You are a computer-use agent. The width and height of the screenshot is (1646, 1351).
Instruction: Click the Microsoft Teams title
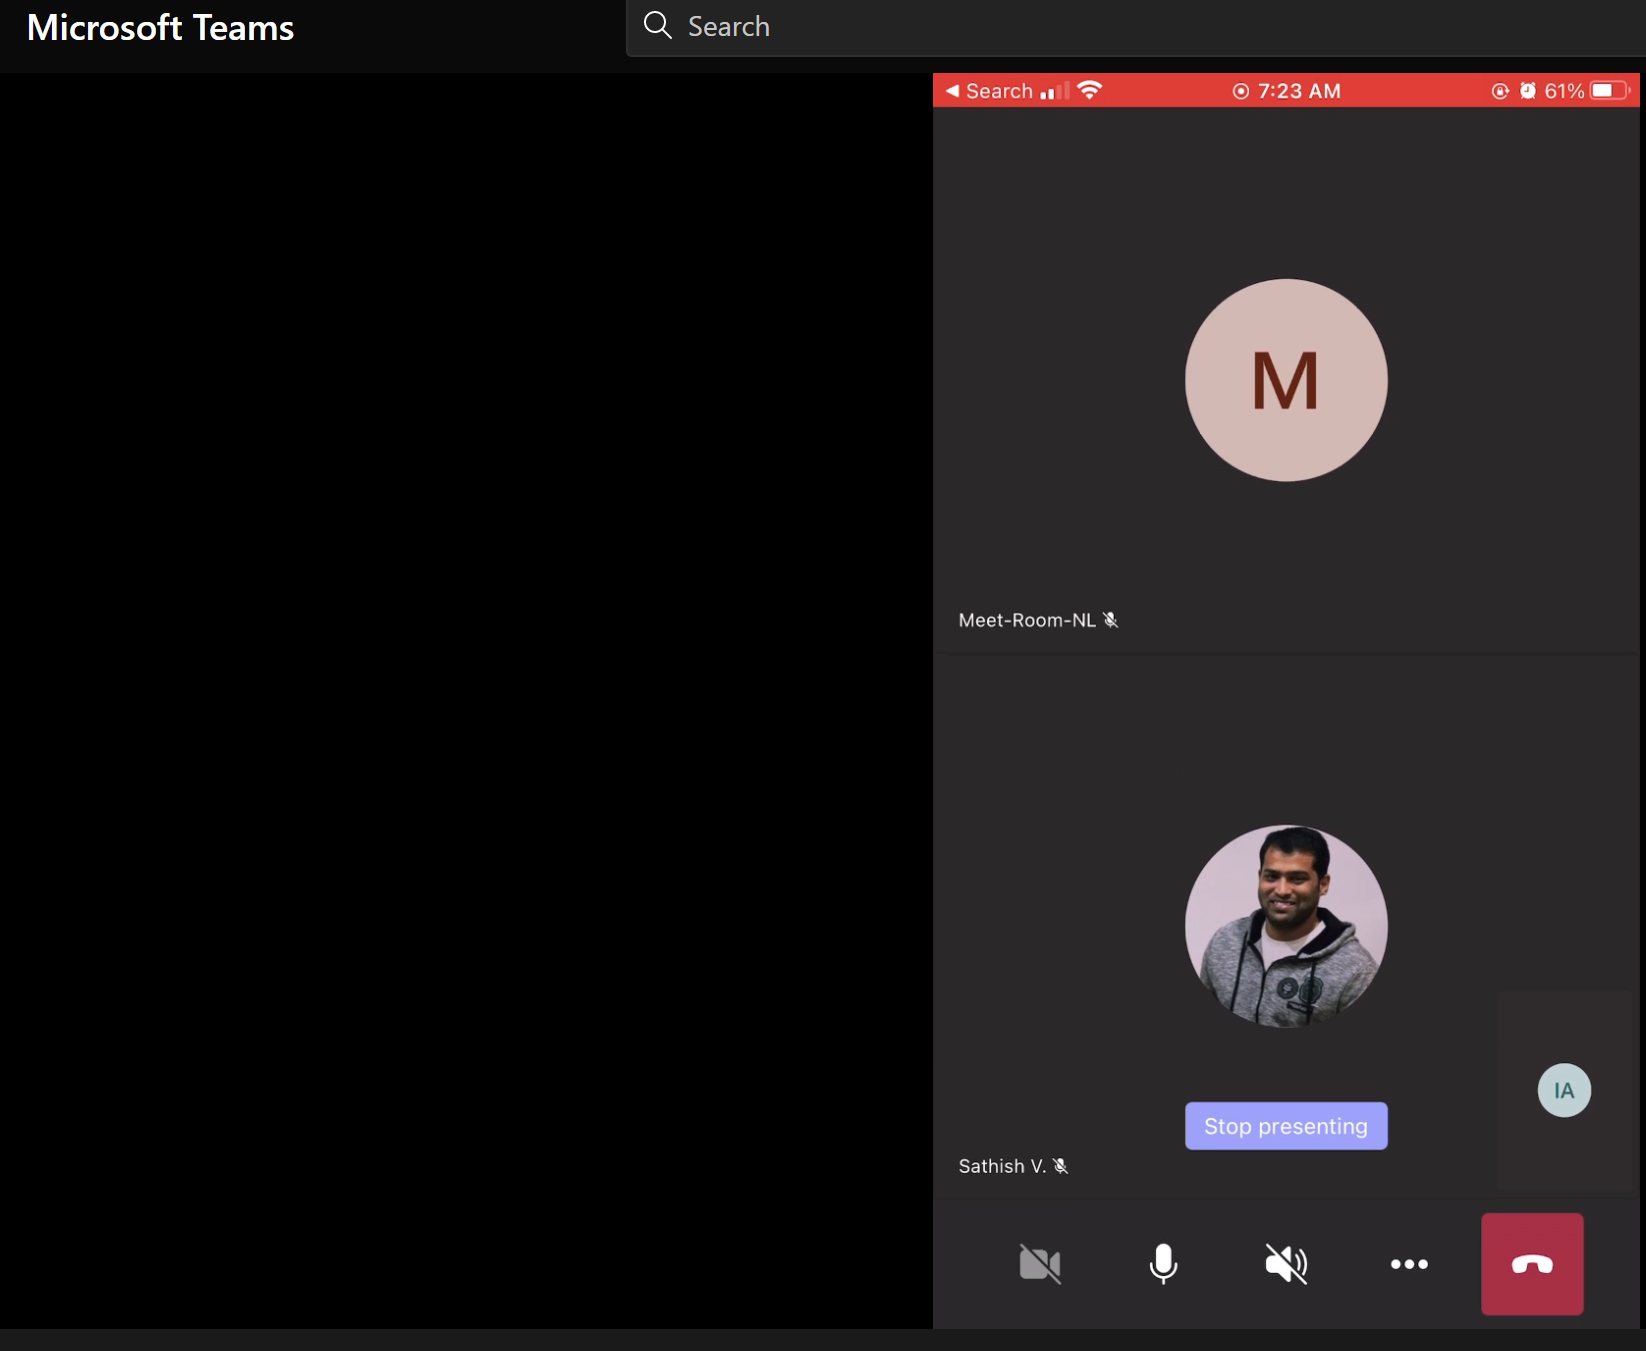[x=160, y=28]
